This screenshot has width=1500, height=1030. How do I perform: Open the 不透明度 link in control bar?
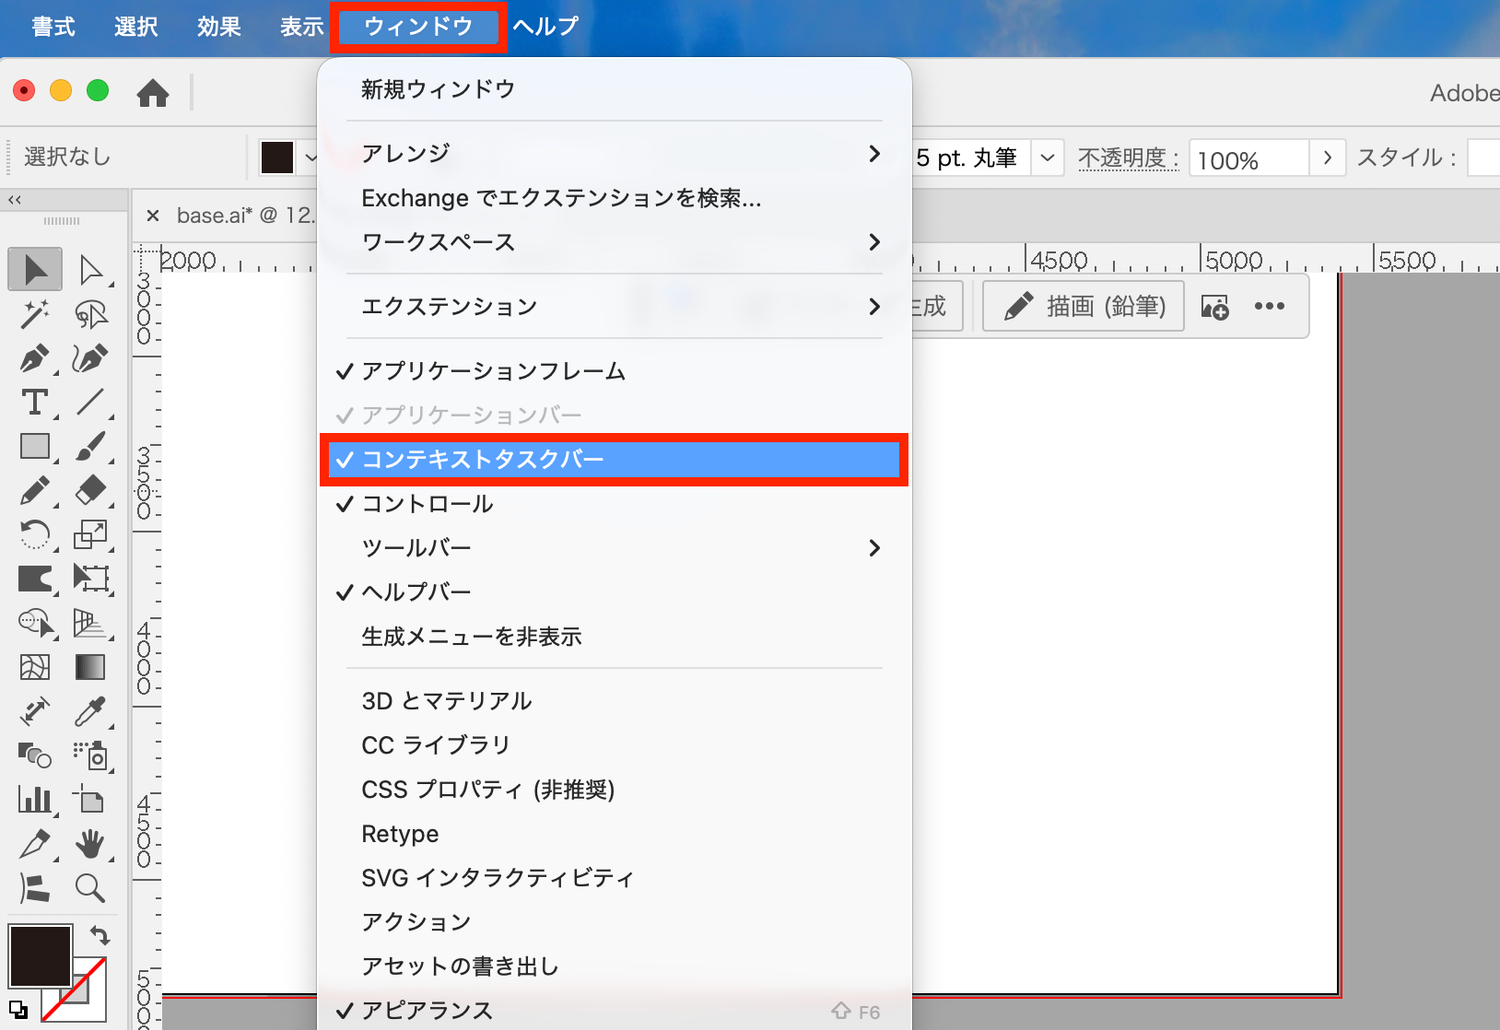(x=1128, y=158)
